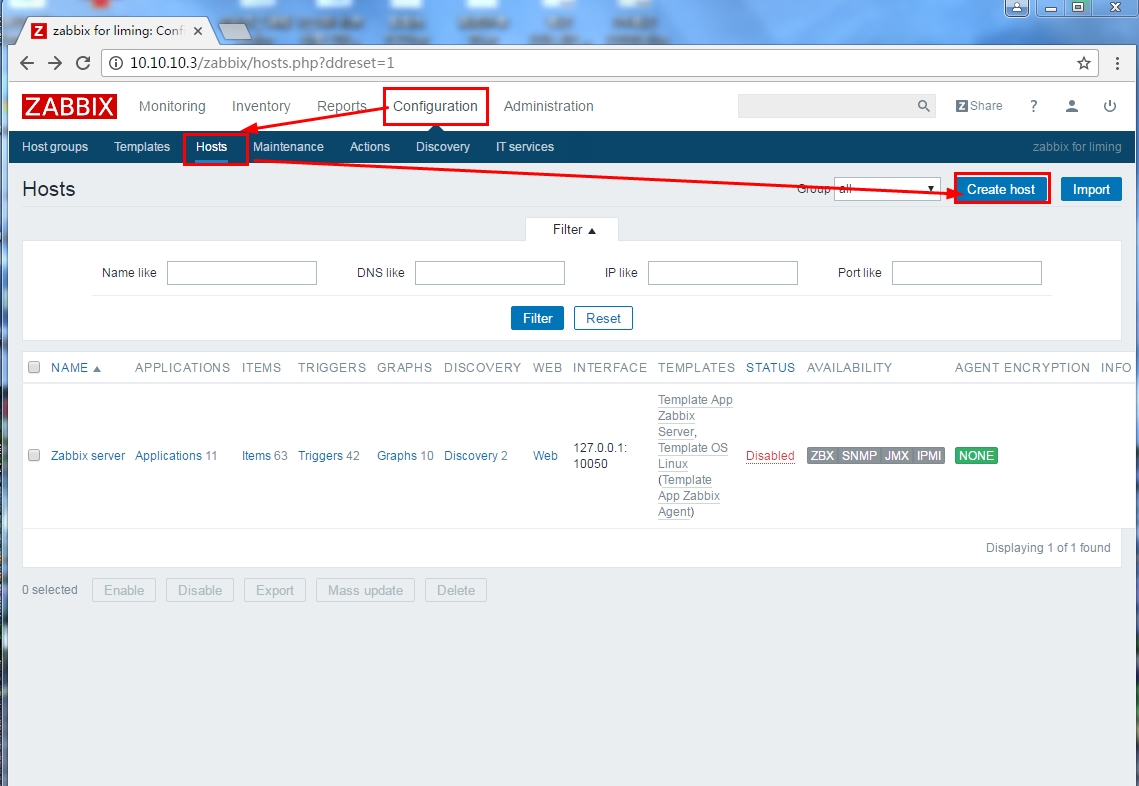Open a new browser tab
The image size is (1139, 786).
tap(235, 31)
